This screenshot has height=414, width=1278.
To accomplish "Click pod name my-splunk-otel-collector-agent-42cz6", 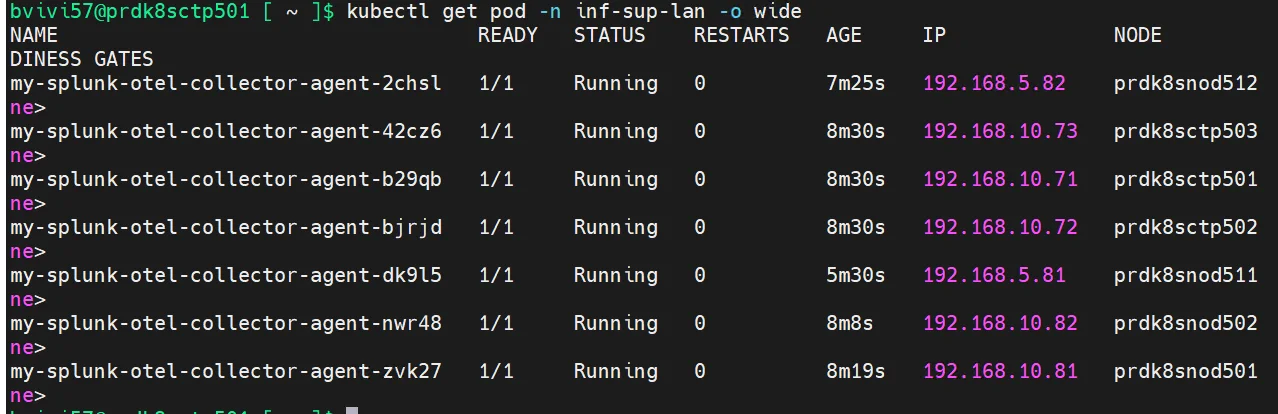I will 225,131.
